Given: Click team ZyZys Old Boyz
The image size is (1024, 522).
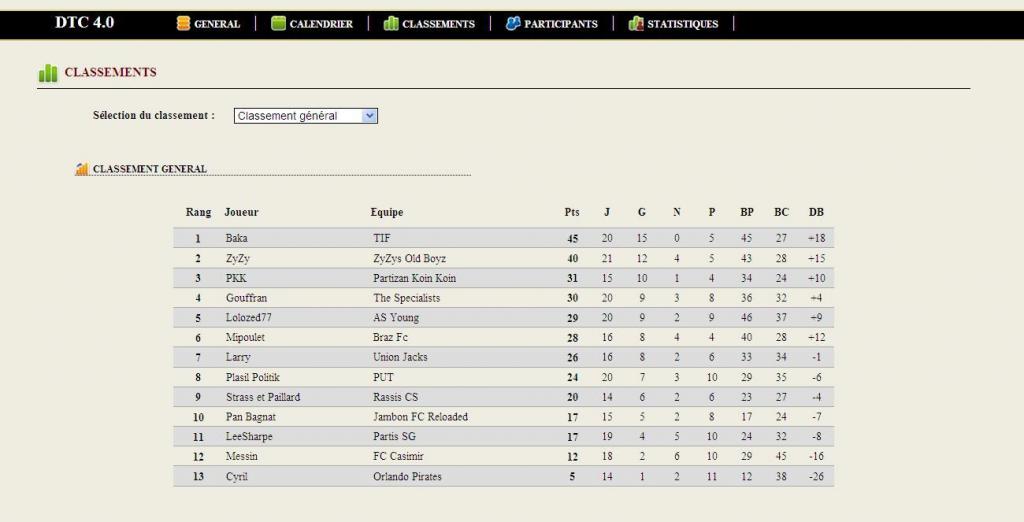Looking at the screenshot, I should click(x=409, y=258).
